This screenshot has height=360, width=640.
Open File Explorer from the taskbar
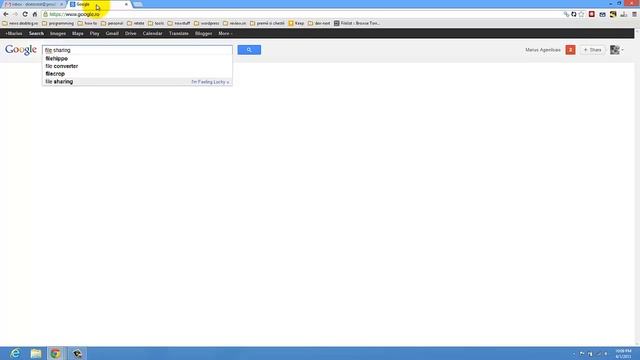(x=36, y=353)
